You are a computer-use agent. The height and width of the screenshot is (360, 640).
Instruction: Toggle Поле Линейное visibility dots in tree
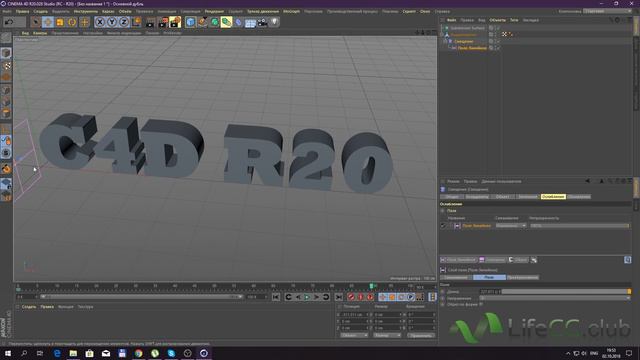[495, 48]
